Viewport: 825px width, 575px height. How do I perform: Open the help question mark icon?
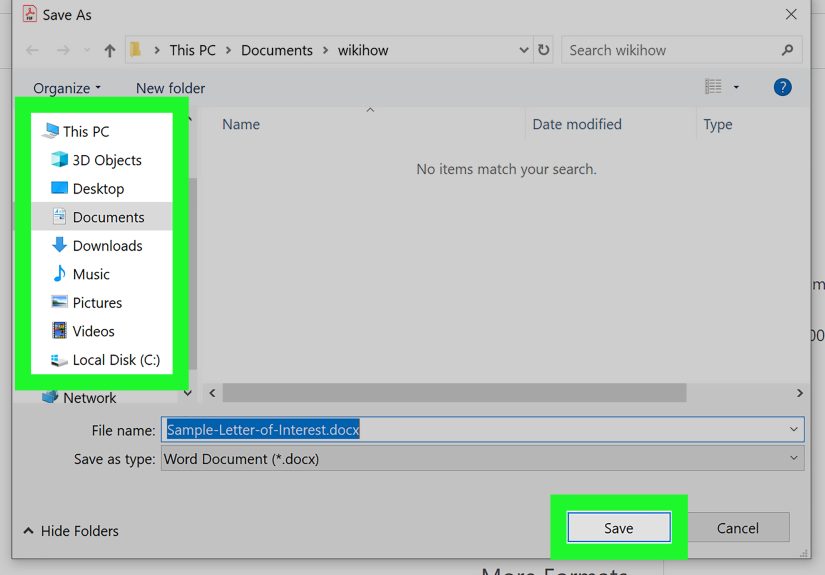(x=782, y=87)
